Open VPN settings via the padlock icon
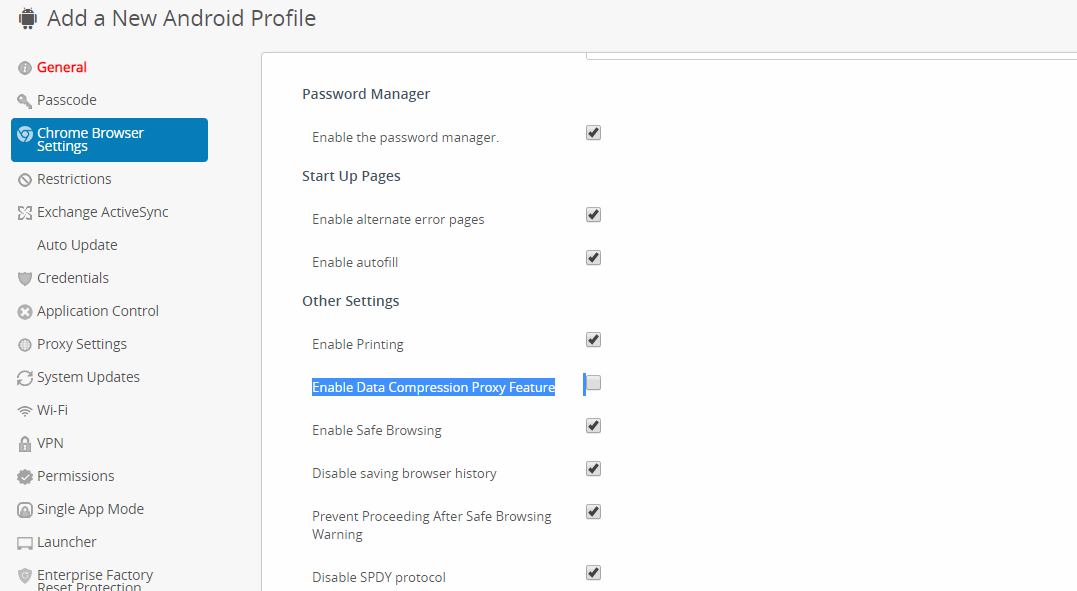1077x591 pixels. (23, 443)
